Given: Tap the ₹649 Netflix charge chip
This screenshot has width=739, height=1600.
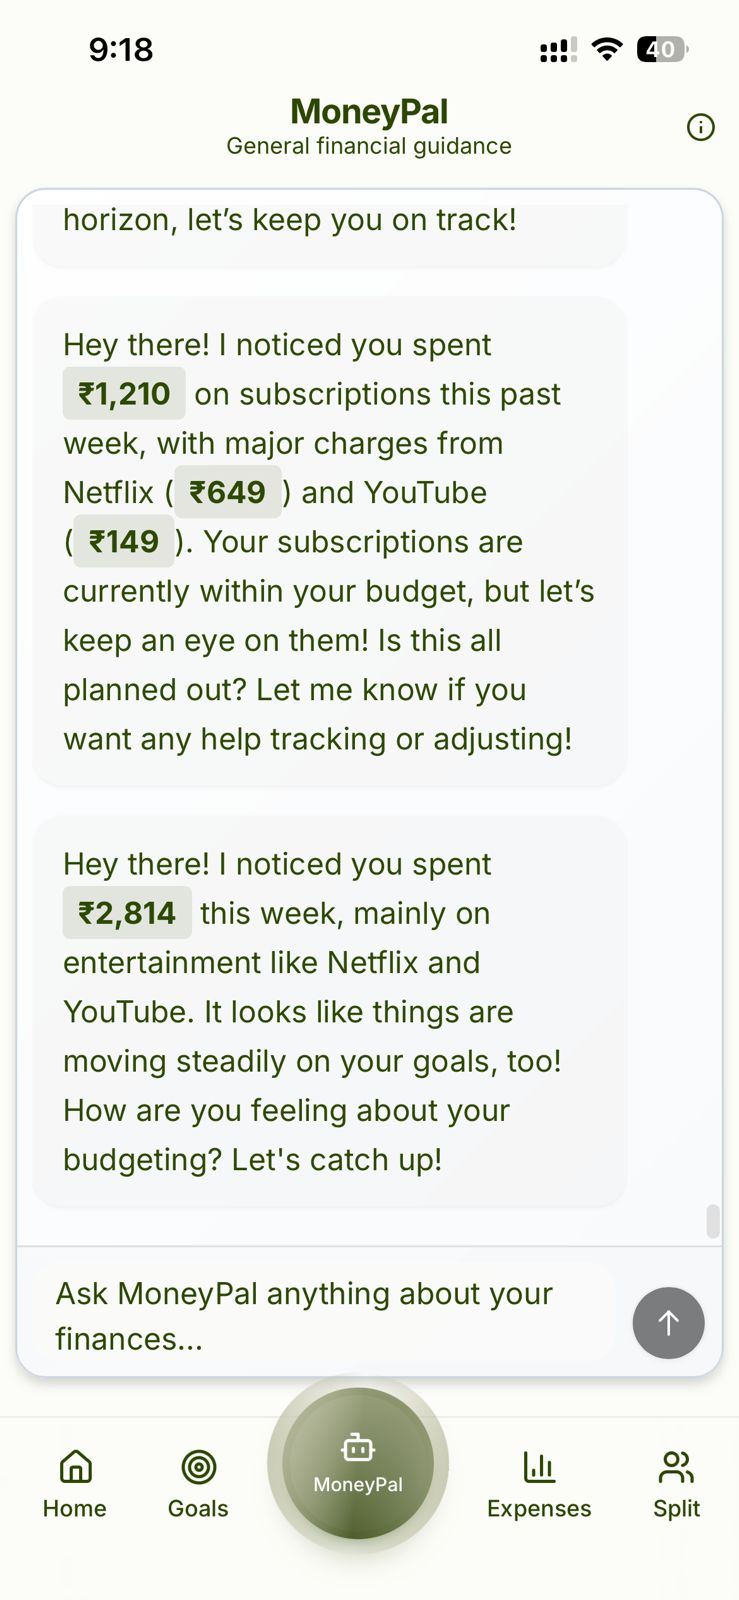Looking at the screenshot, I should pyautogui.click(x=227, y=492).
